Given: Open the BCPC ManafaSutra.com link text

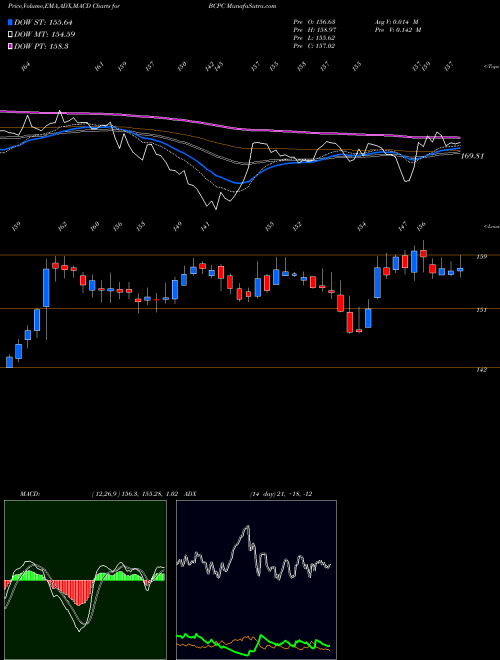Looking at the screenshot, I should [242, 6].
